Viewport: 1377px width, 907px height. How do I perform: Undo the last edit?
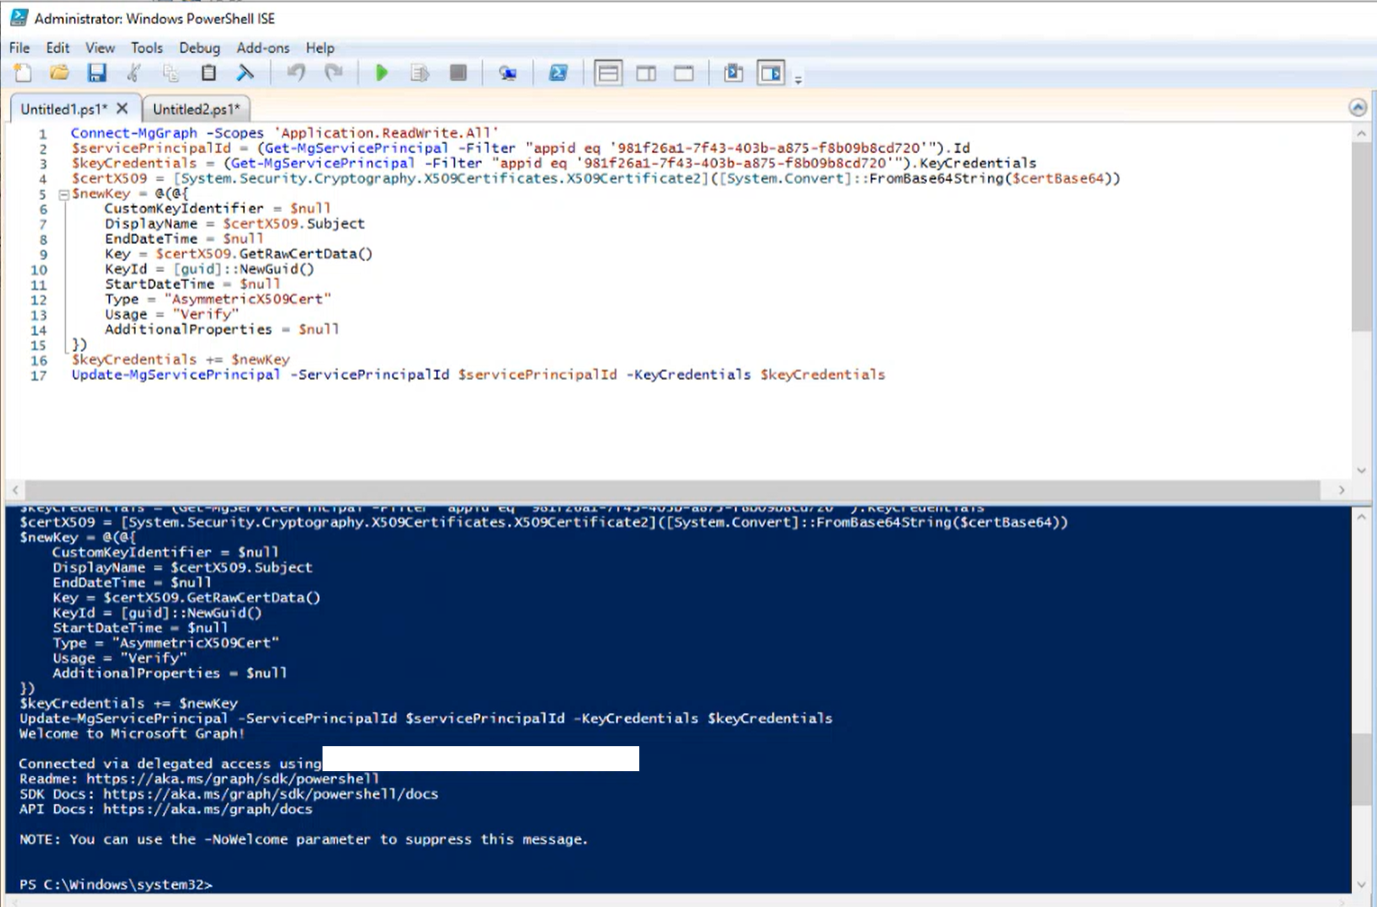coord(295,73)
